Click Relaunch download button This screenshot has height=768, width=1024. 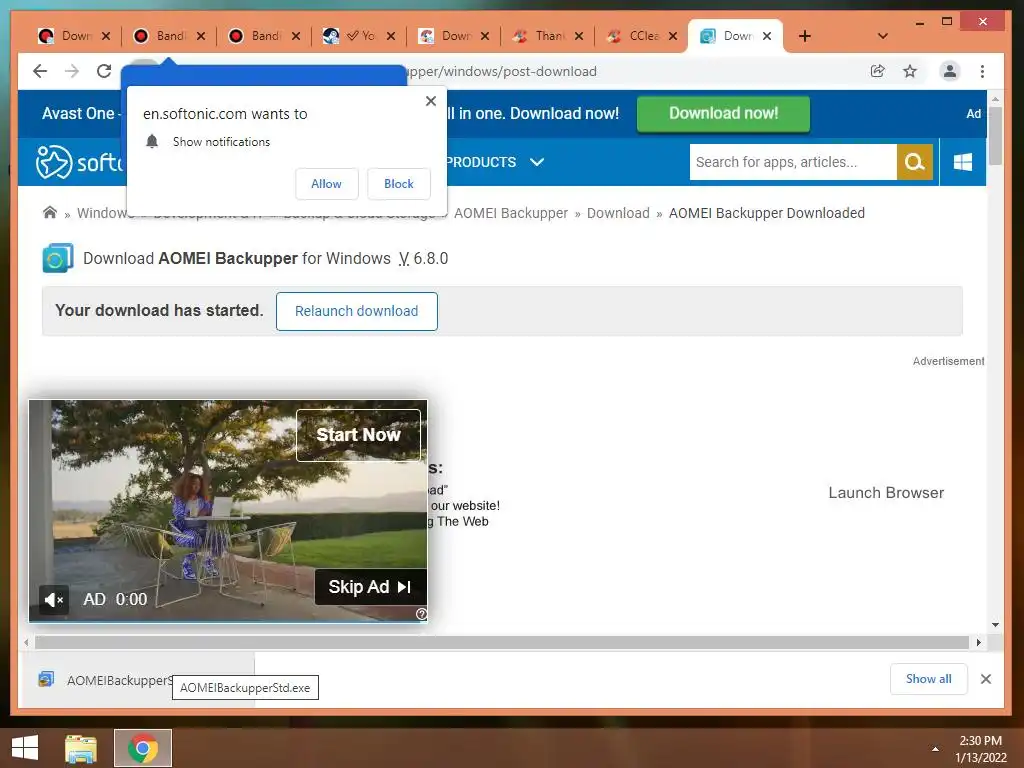(357, 312)
